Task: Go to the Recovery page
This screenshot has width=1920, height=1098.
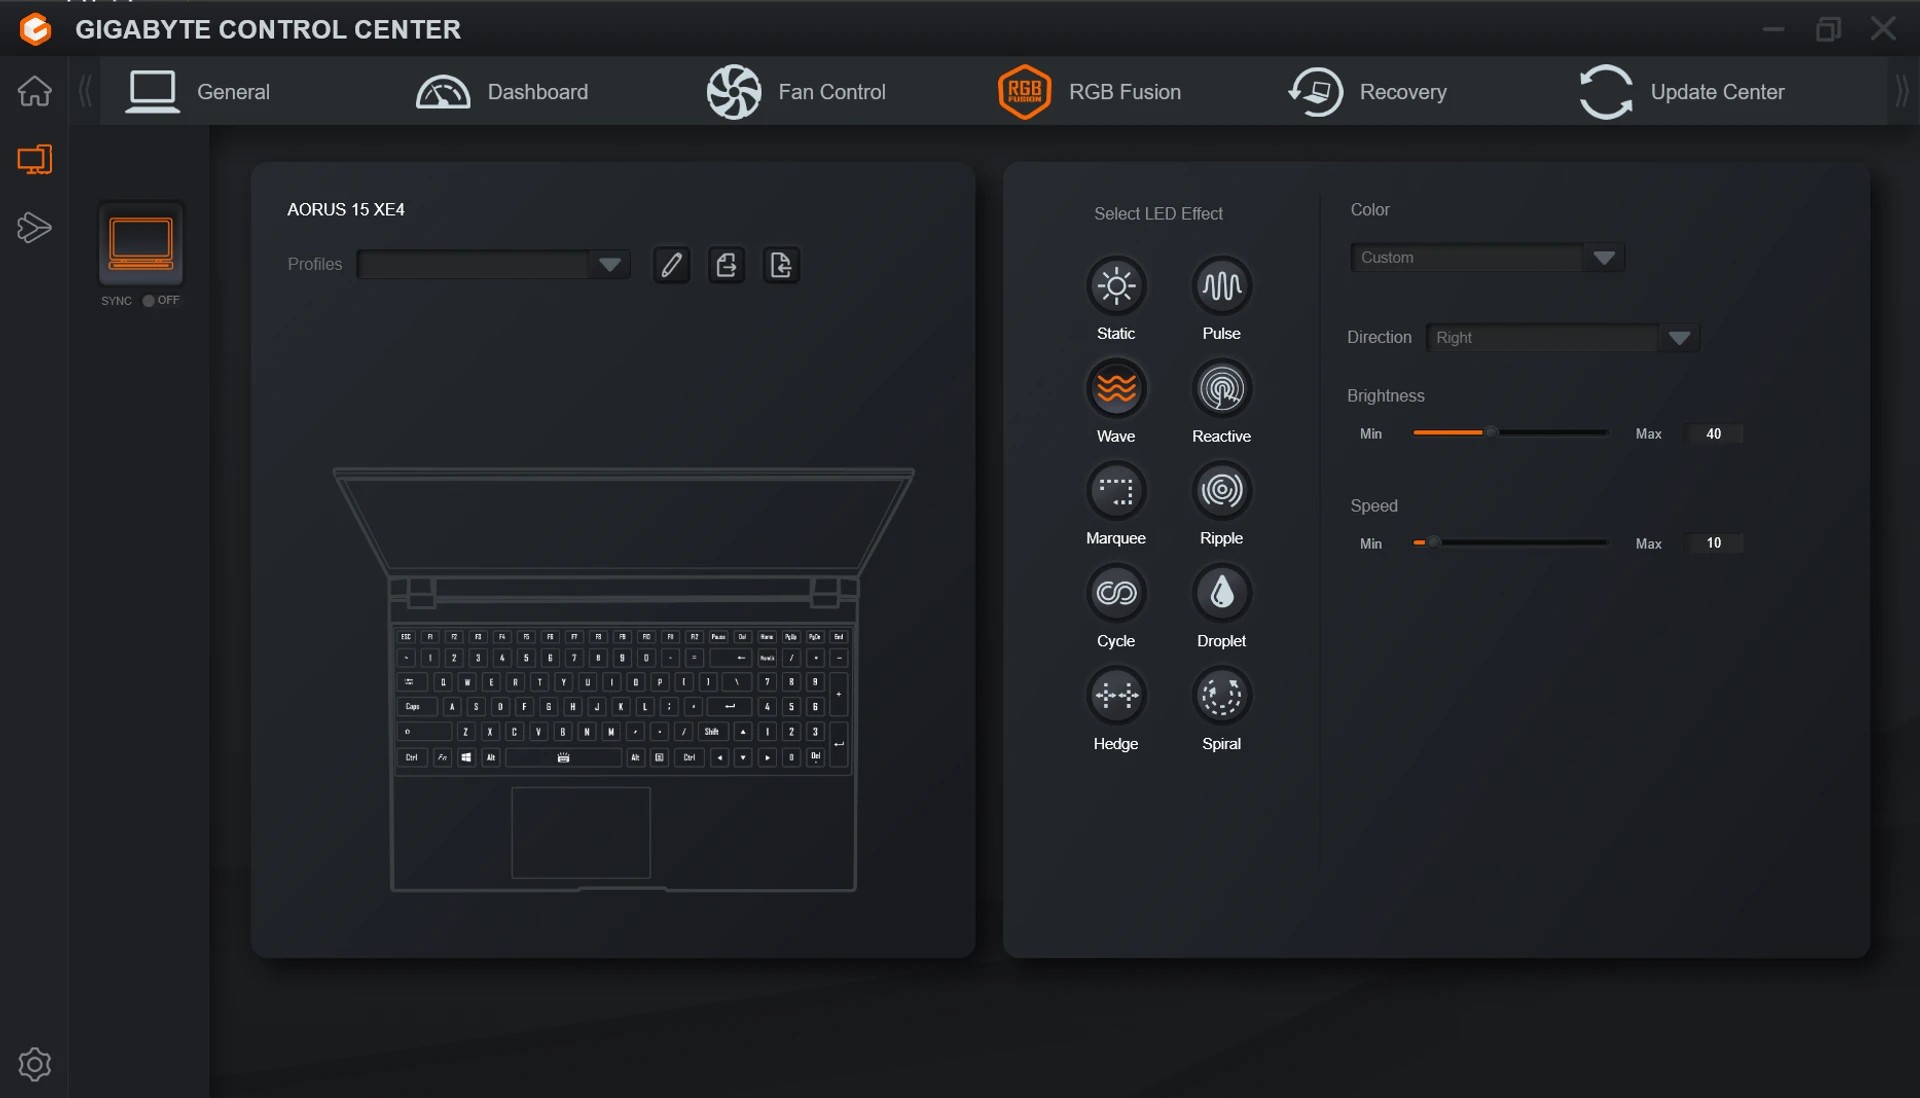Action: (x=1368, y=91)
